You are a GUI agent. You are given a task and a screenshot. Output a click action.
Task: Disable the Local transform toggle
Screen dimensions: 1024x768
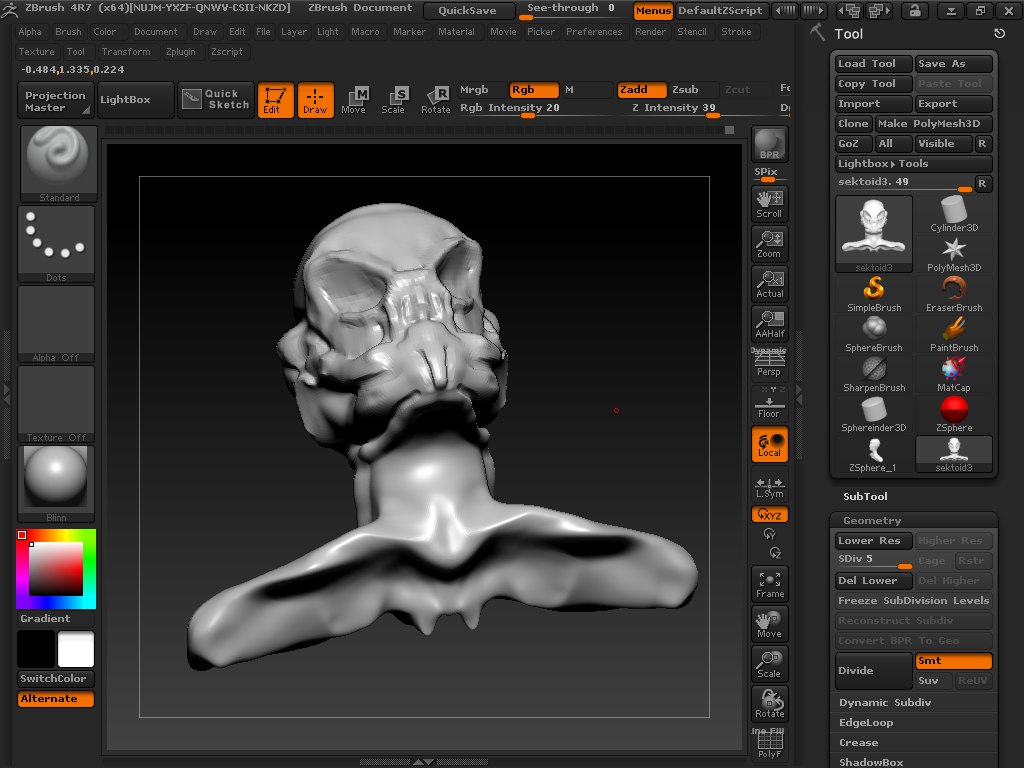click(769, 444)
